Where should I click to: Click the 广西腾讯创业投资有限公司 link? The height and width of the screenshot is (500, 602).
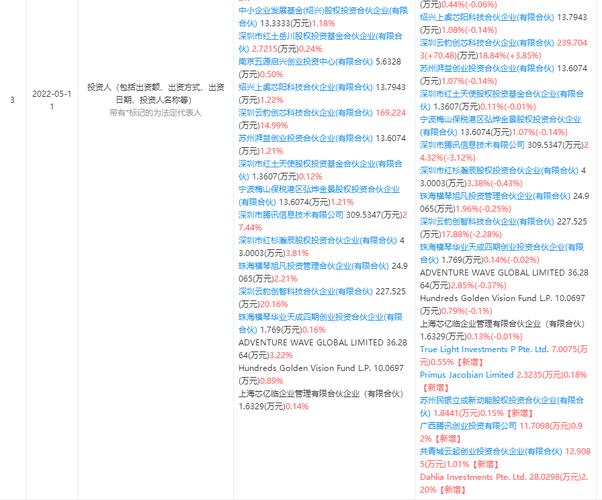(x=468, y=426)
